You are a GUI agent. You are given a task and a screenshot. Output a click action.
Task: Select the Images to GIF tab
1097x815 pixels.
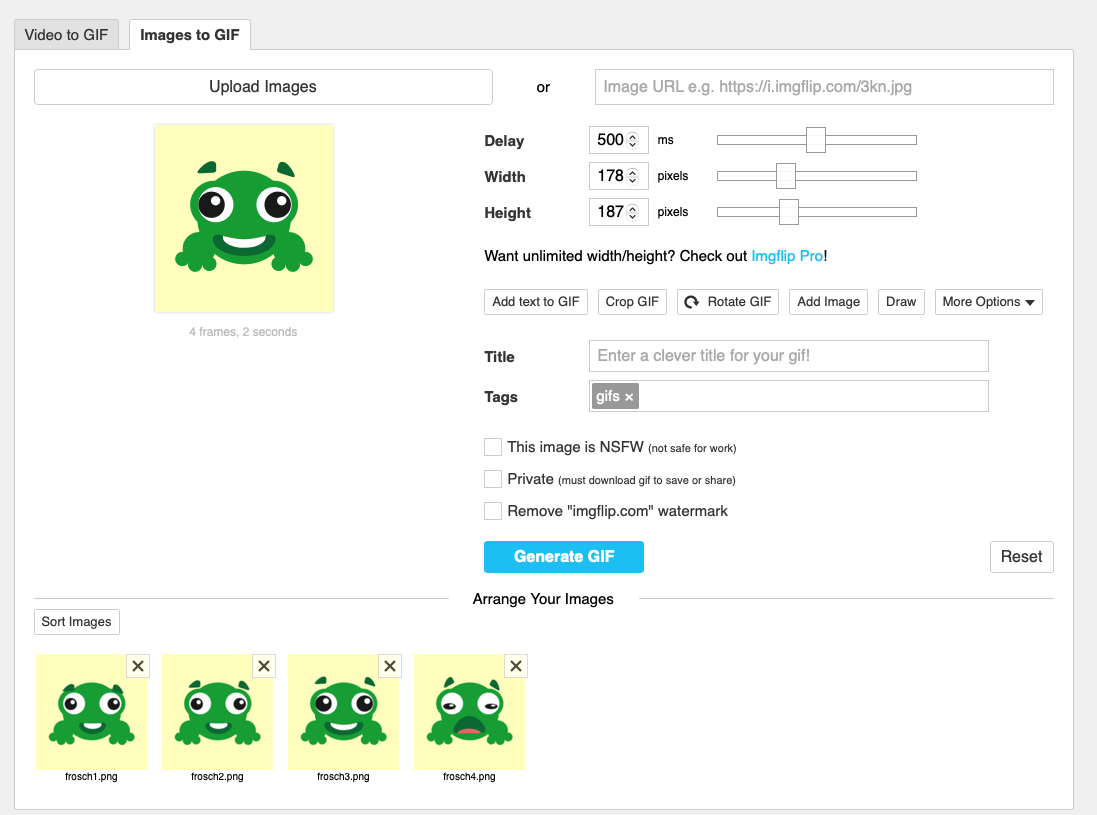click(190, 35)
